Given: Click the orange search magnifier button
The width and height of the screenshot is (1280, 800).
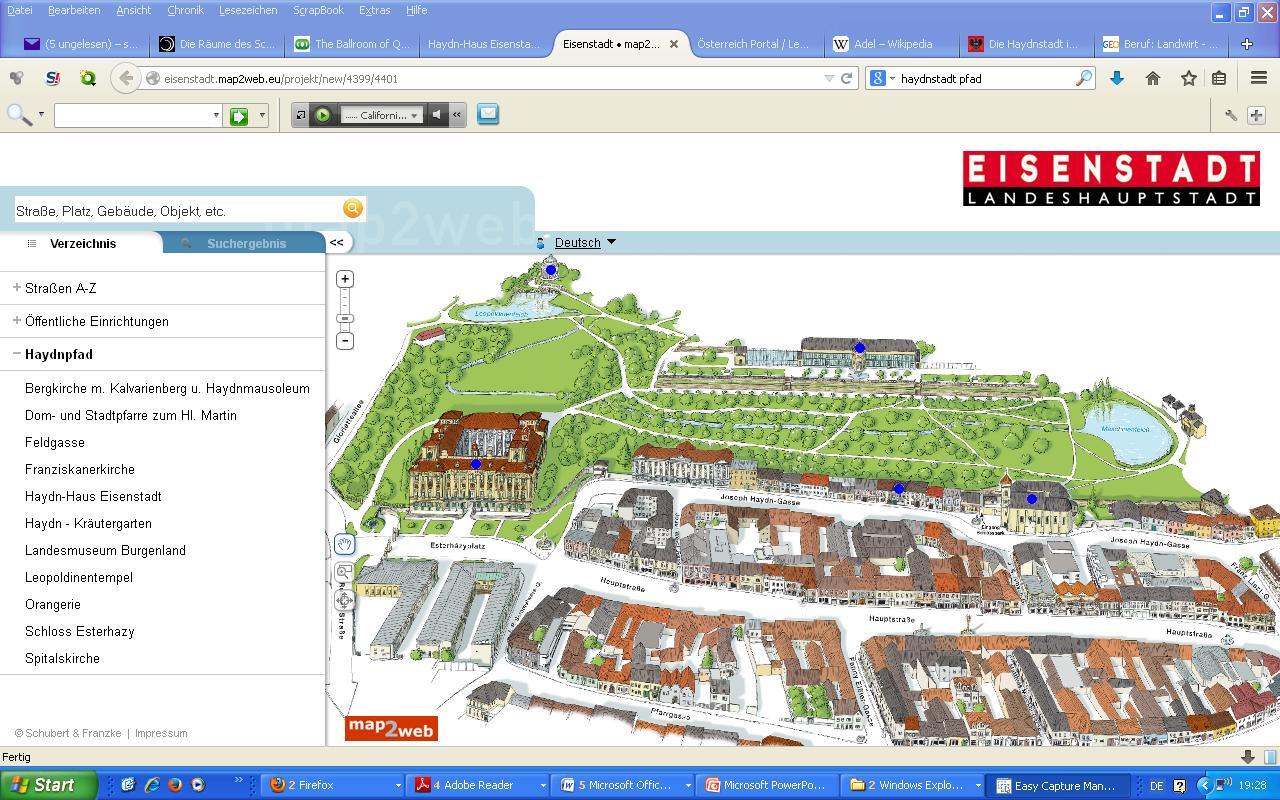Looking at the screenshot, I should click(352, 208).
